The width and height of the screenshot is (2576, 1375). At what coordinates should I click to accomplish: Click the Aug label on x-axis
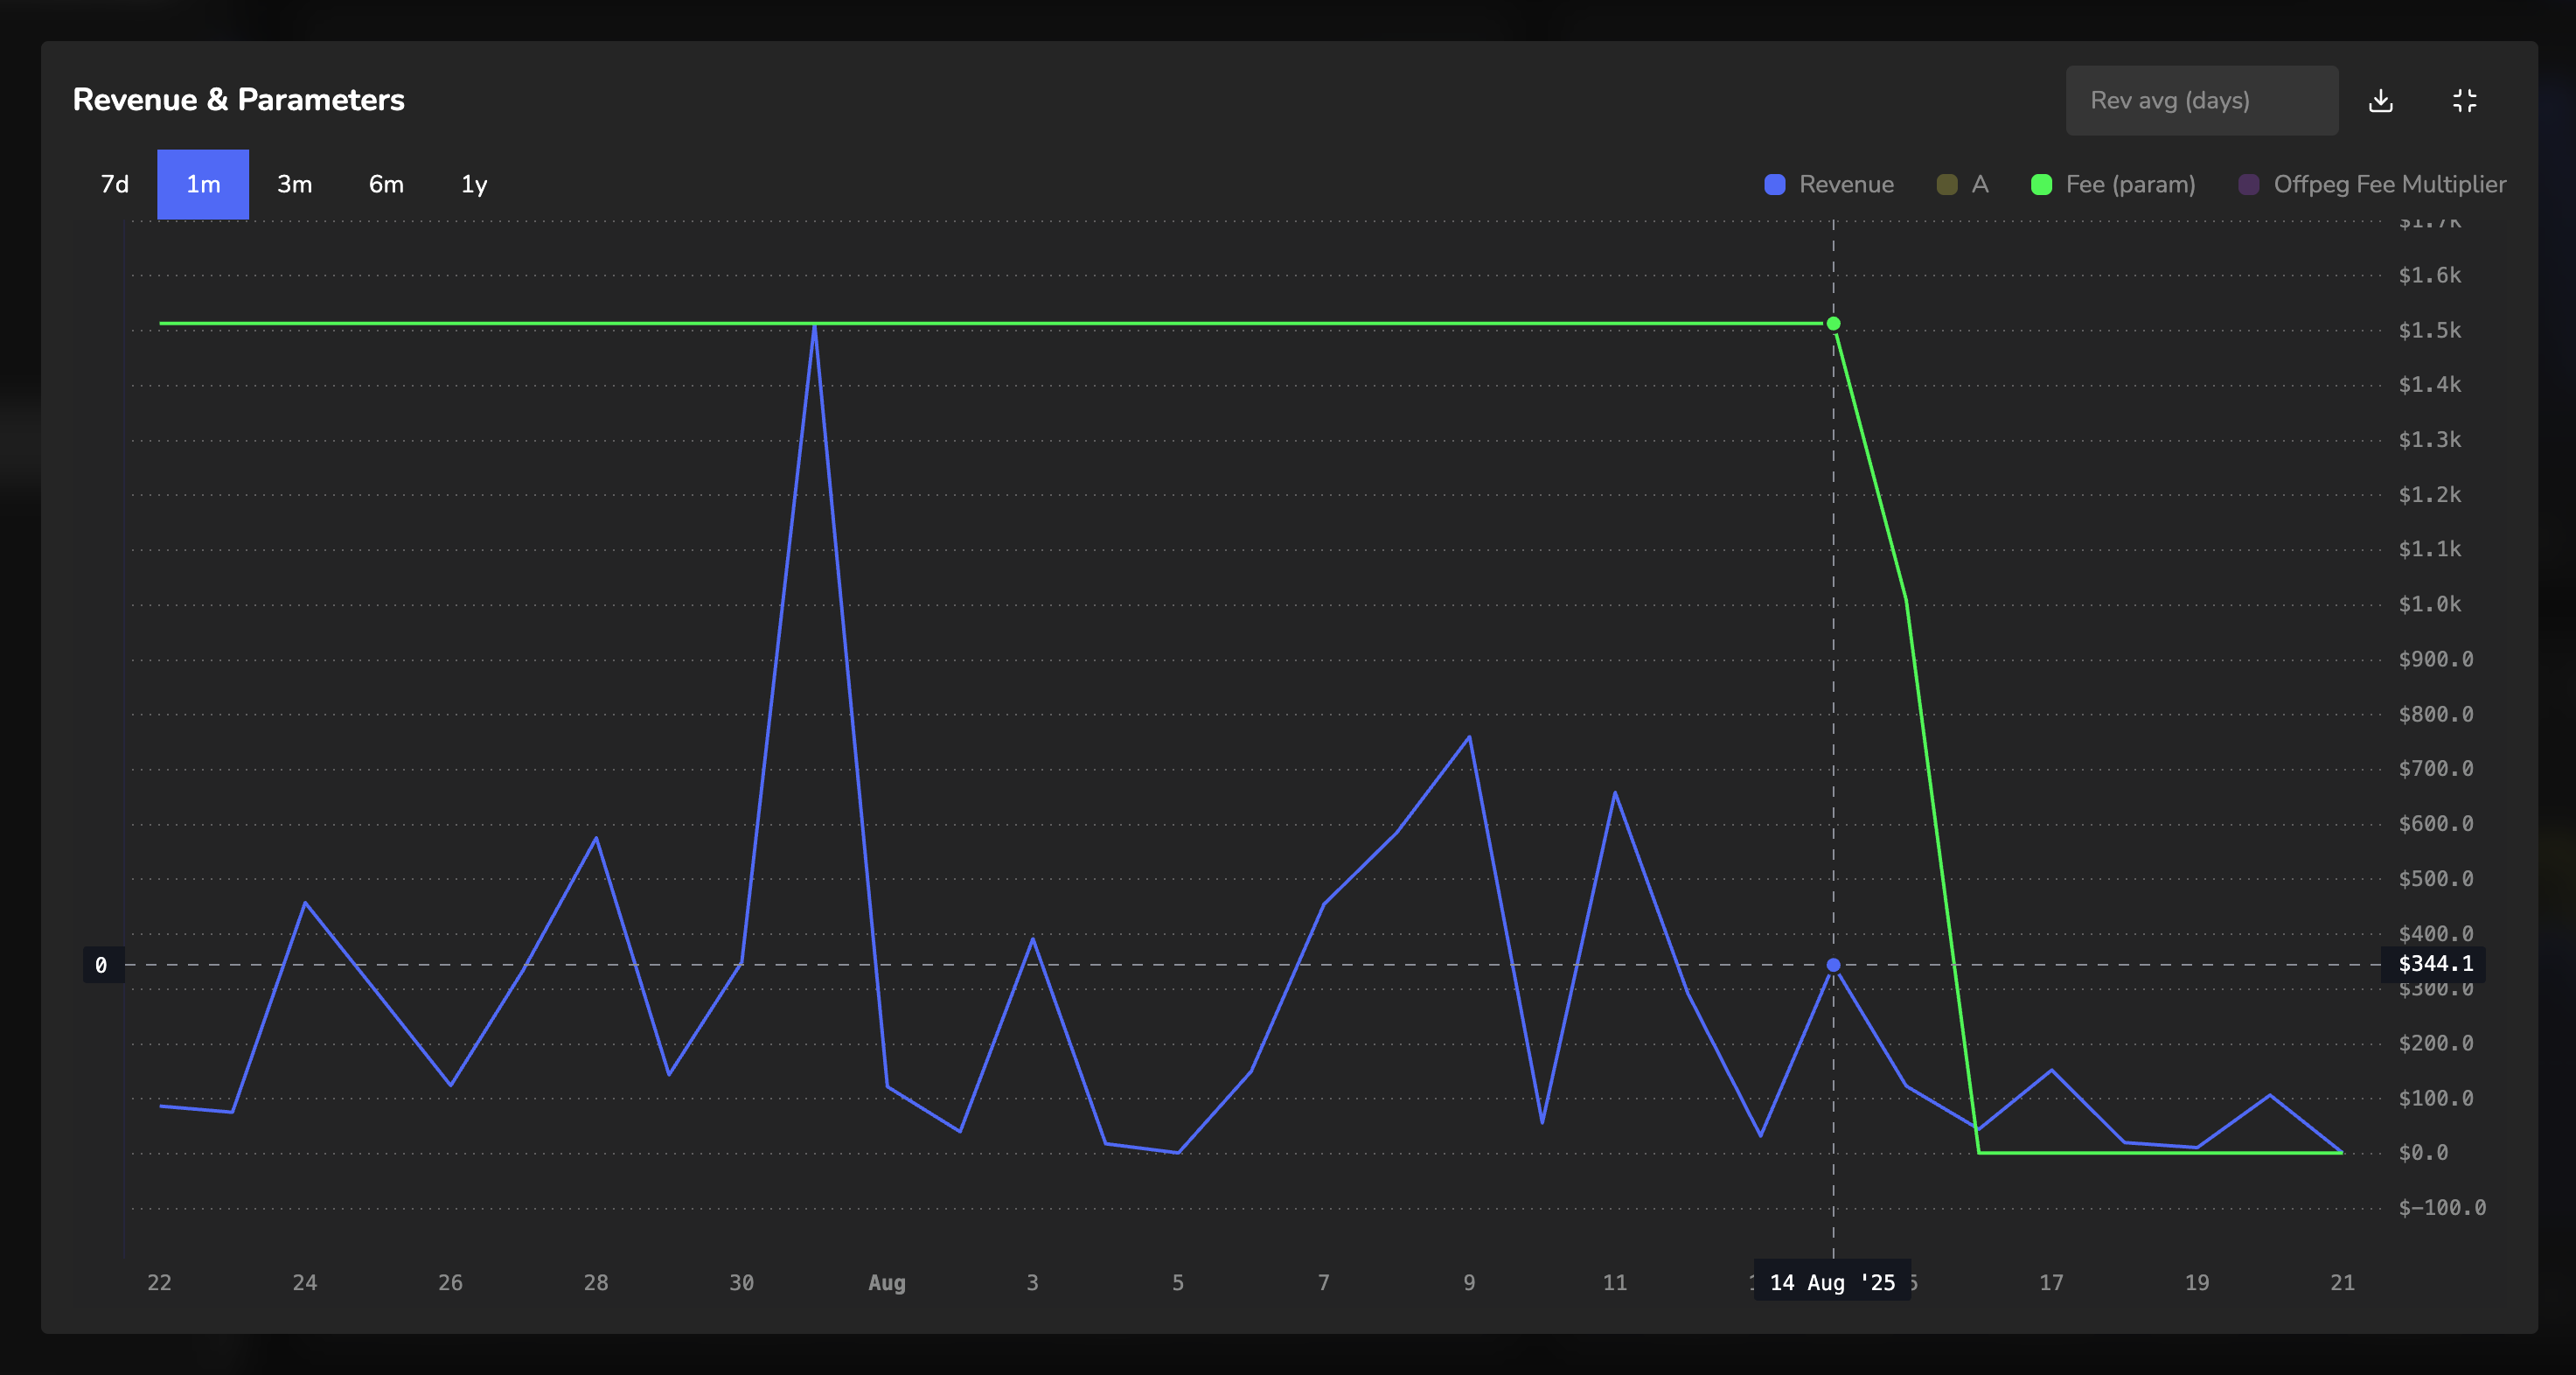886,1282
